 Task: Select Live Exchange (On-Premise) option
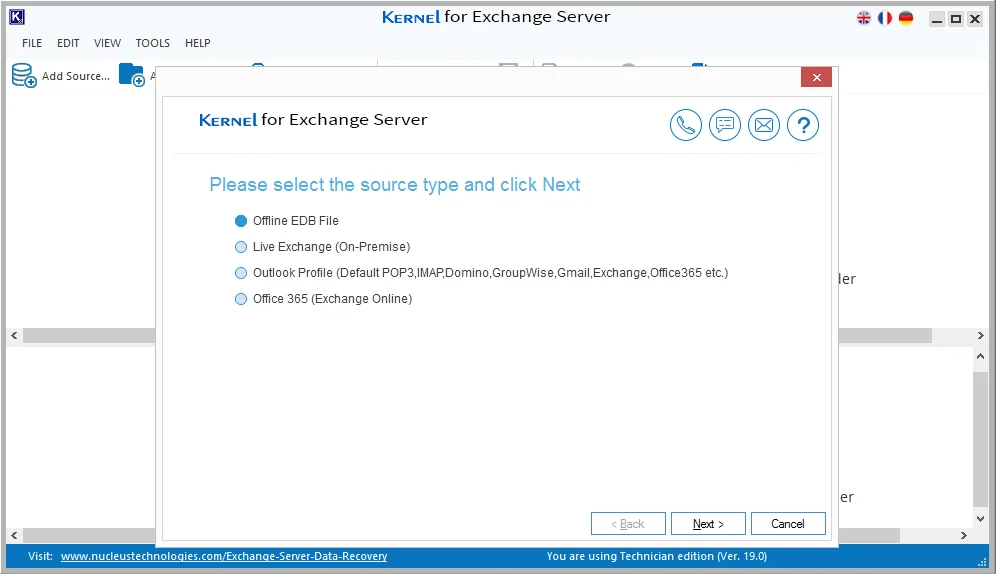[322, 246]
